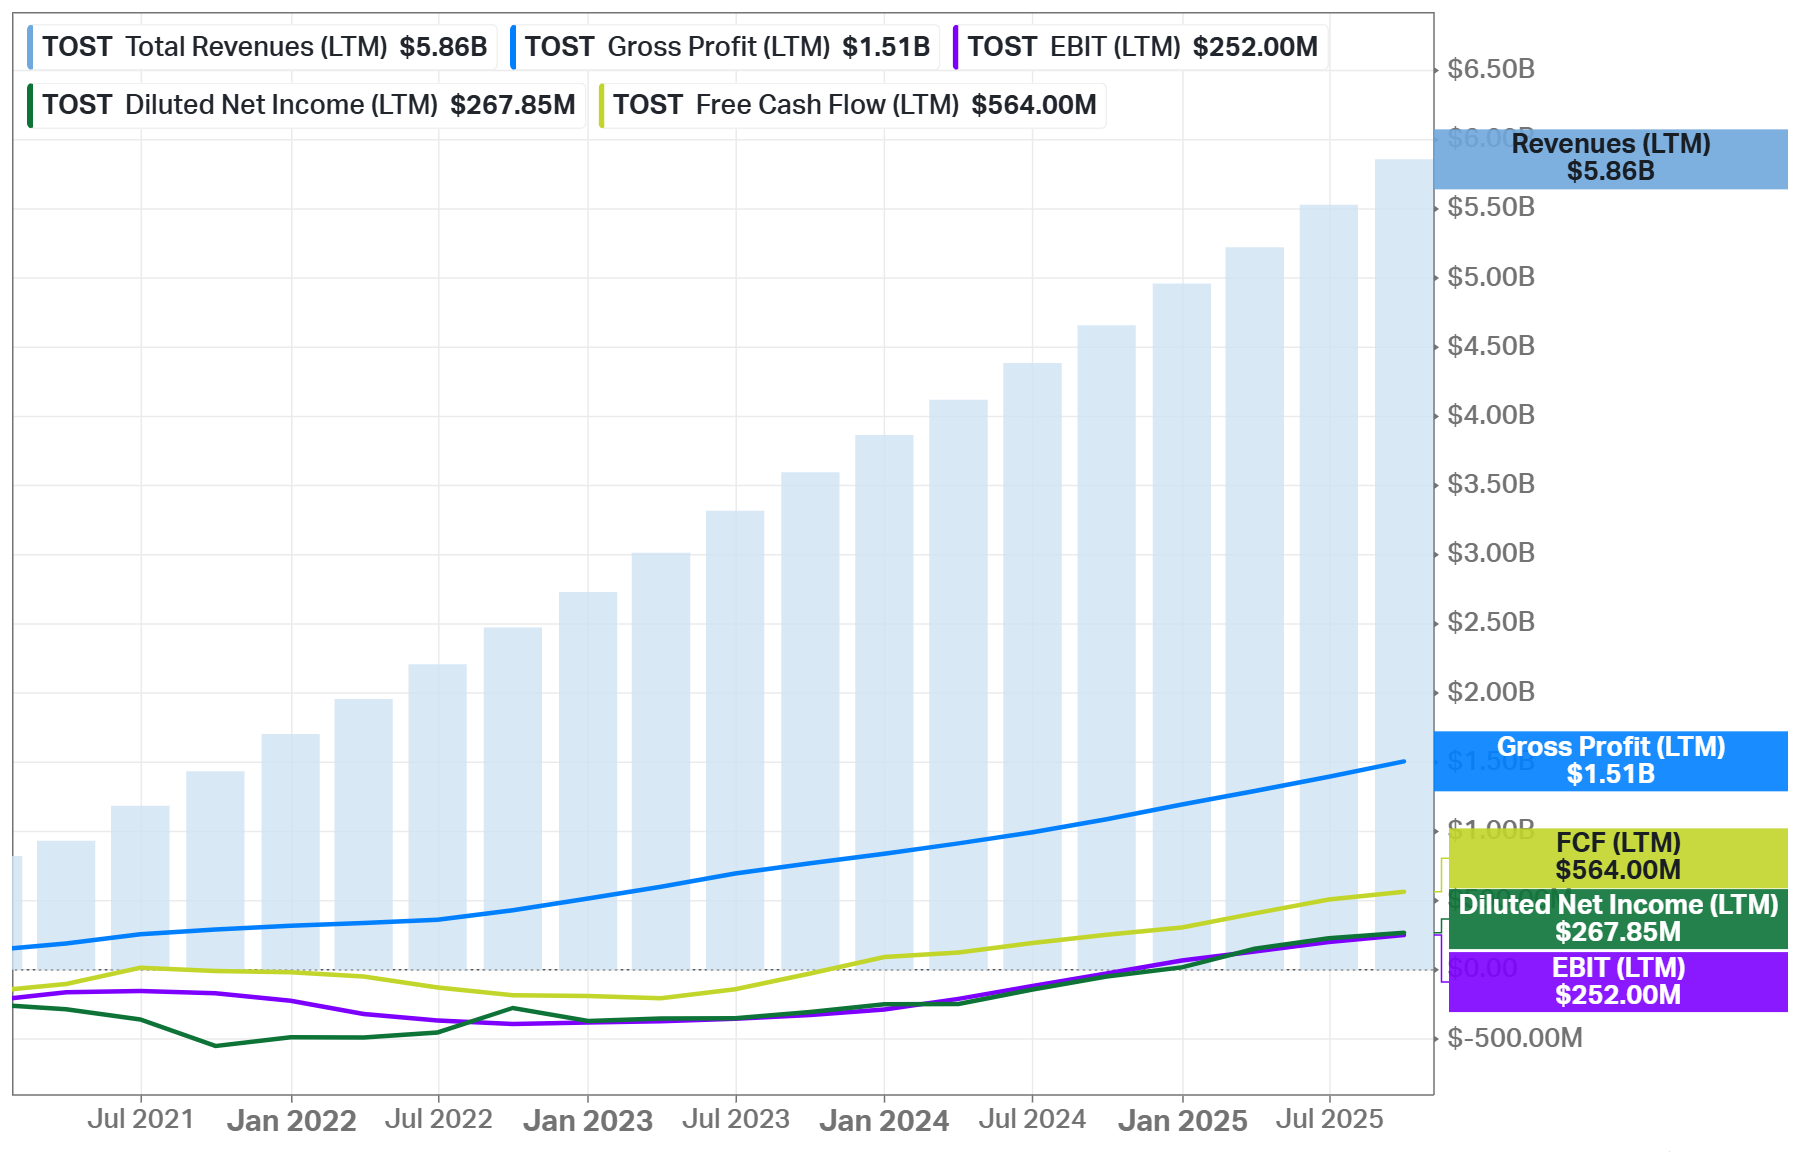Click the tallest revenue bar at the far right
This screenshot has width=1799, height=1152.
pos(1404,564)
